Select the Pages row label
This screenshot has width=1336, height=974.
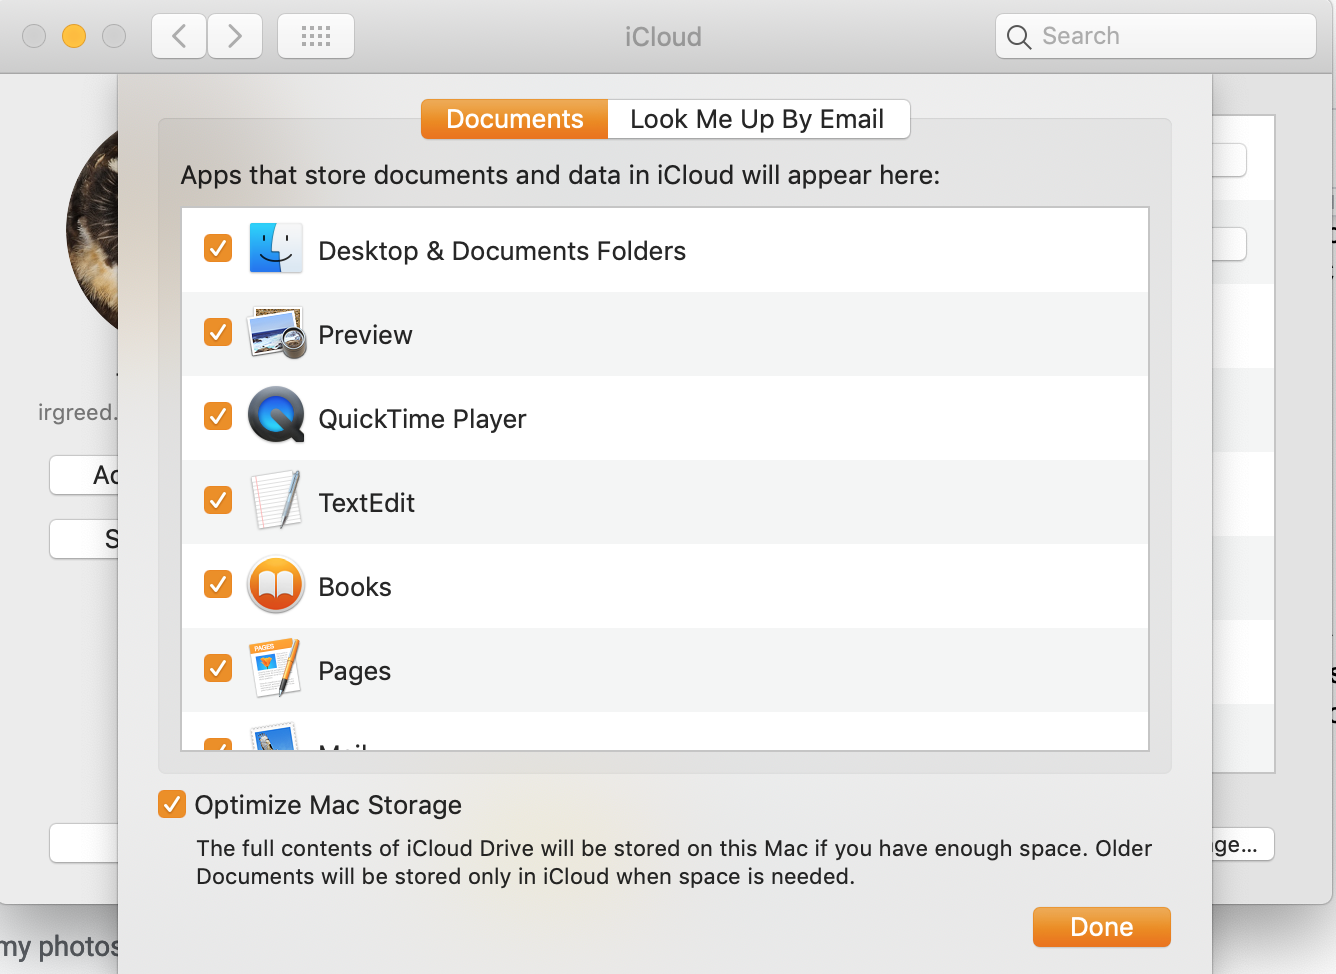point(355,671)
